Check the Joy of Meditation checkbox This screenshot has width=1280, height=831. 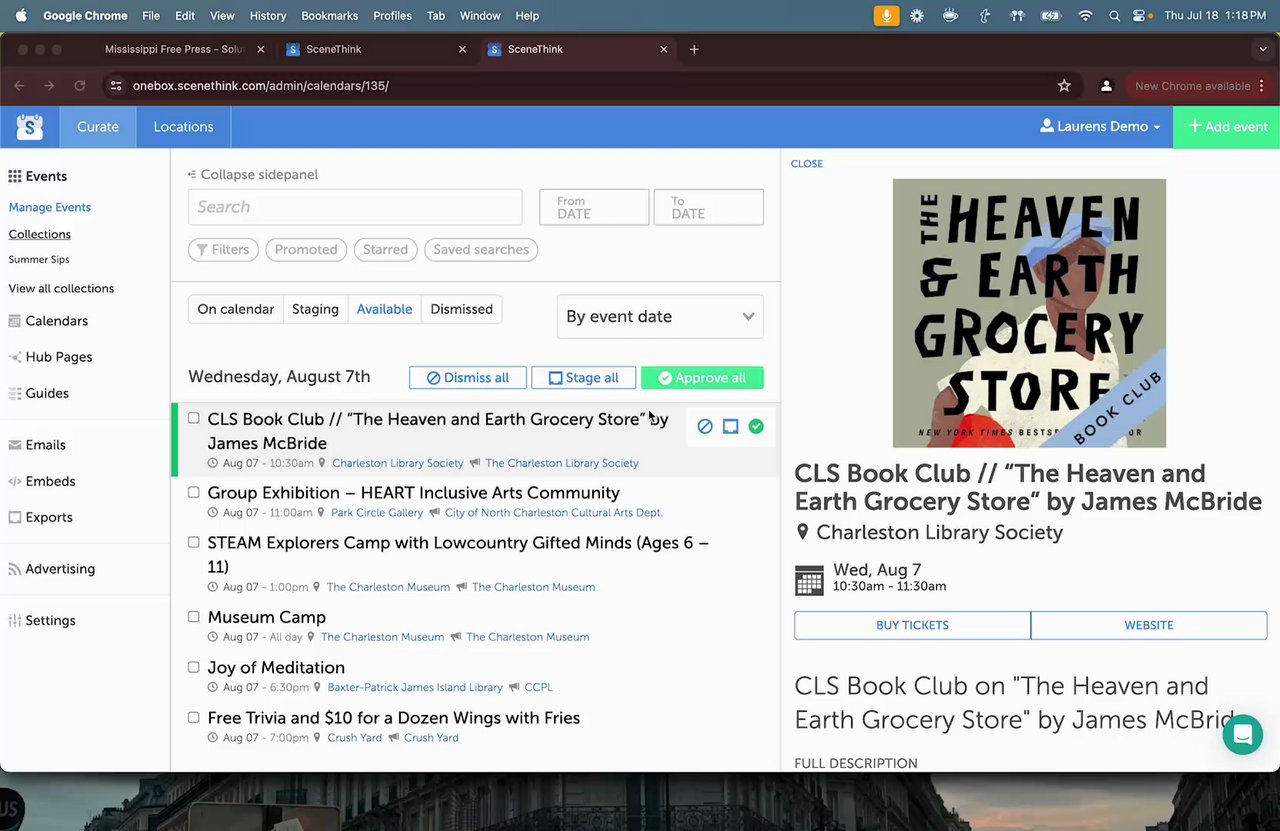click(x=194, y=667)
